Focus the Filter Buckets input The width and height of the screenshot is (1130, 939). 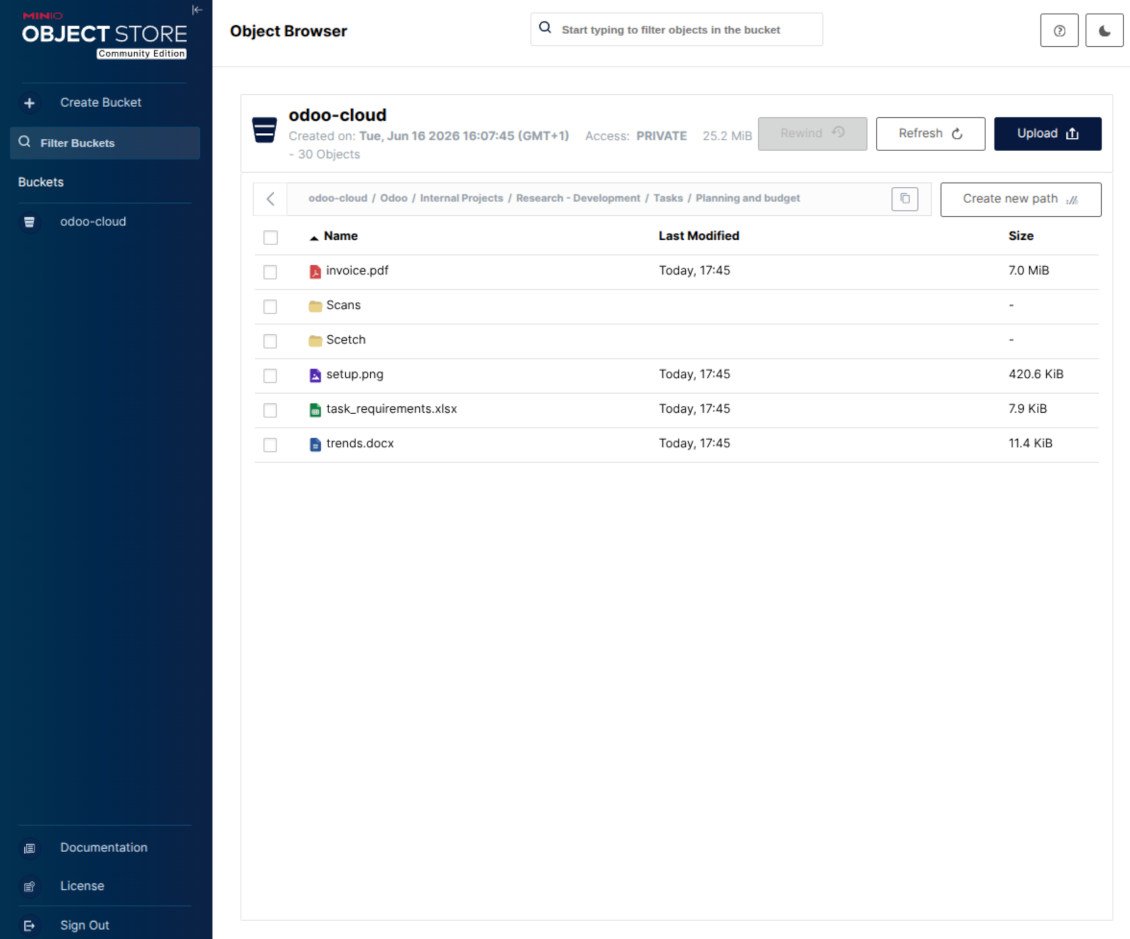click(105, 143)
